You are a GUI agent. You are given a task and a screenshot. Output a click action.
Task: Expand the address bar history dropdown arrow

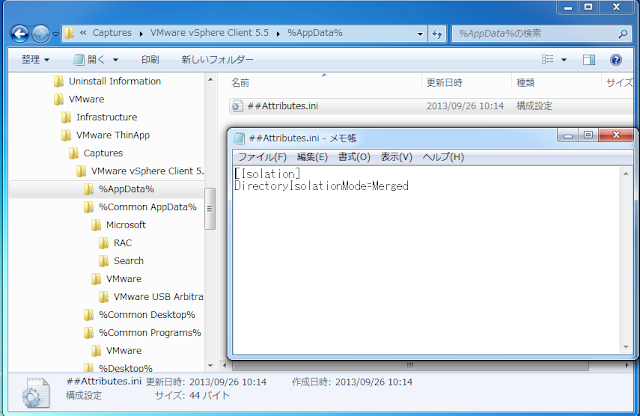(x=420, y=34)
